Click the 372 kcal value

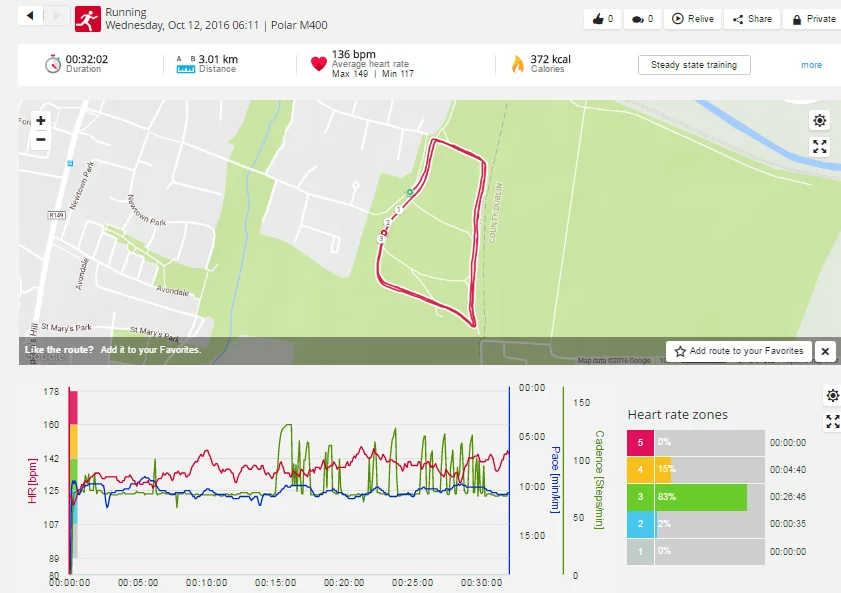[x=550, y=60]
